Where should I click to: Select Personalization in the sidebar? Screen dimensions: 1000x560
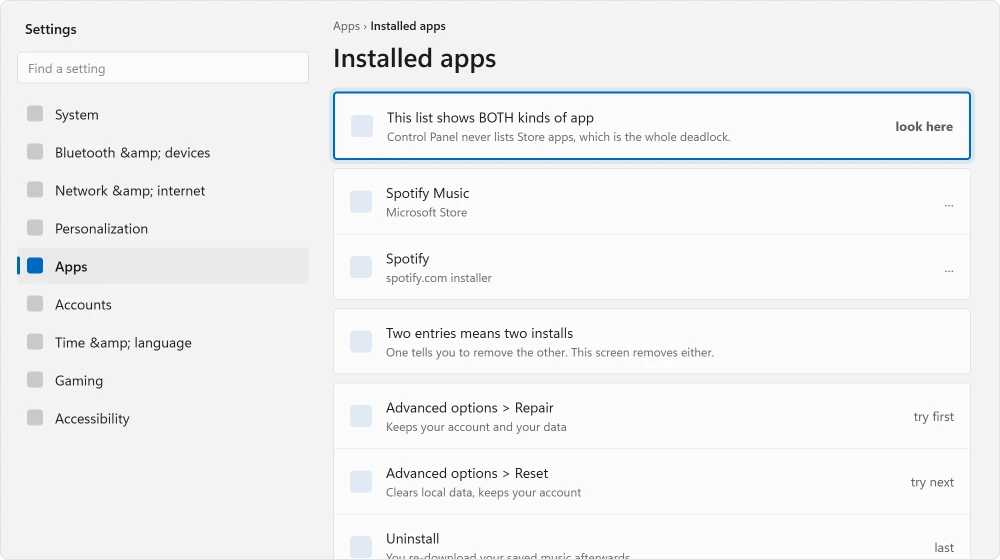click(163, 228)
